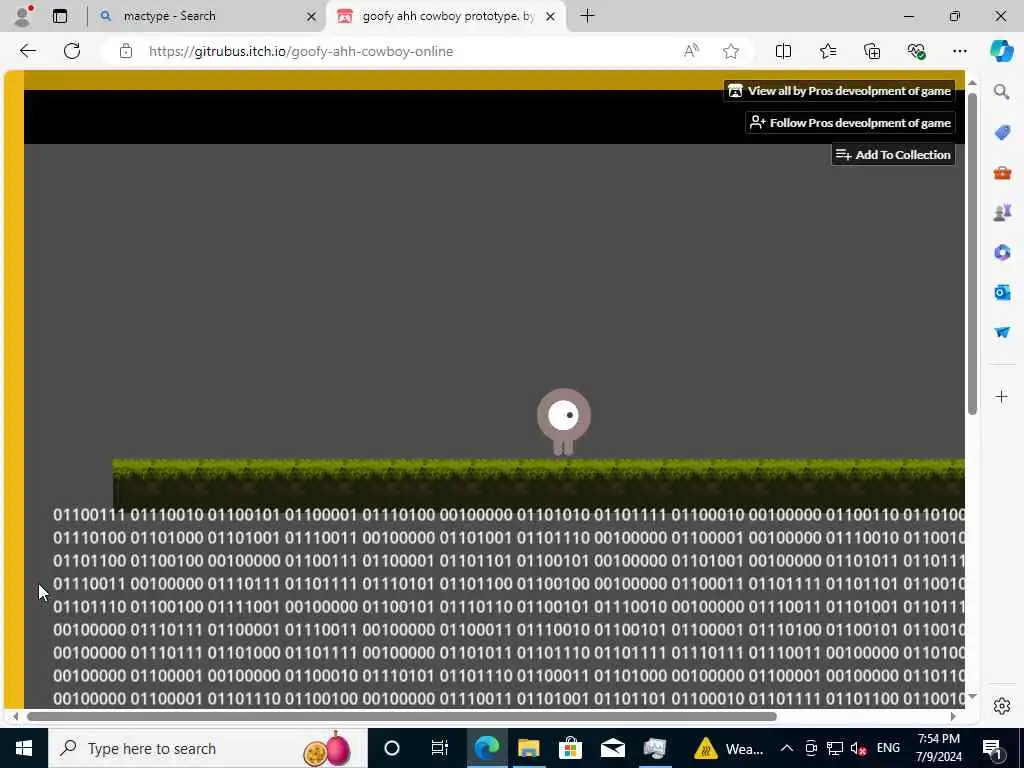Click View all by Pros development of game
The height and width of the screenshot is (768, 1024).
point(839,91)
